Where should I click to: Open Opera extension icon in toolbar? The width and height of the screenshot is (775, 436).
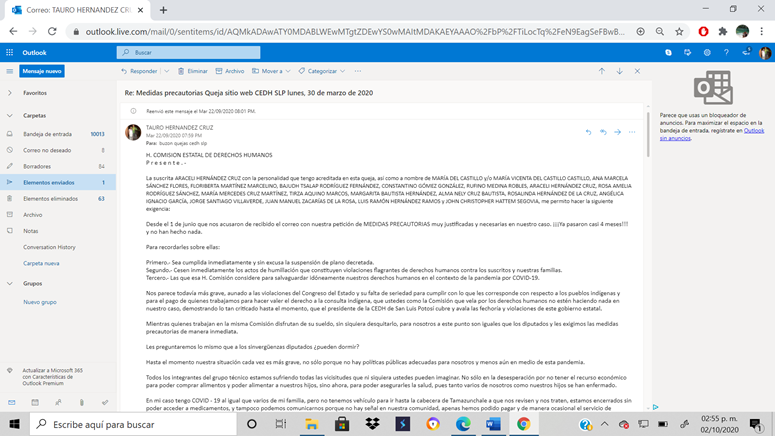(x=703, y=32)
